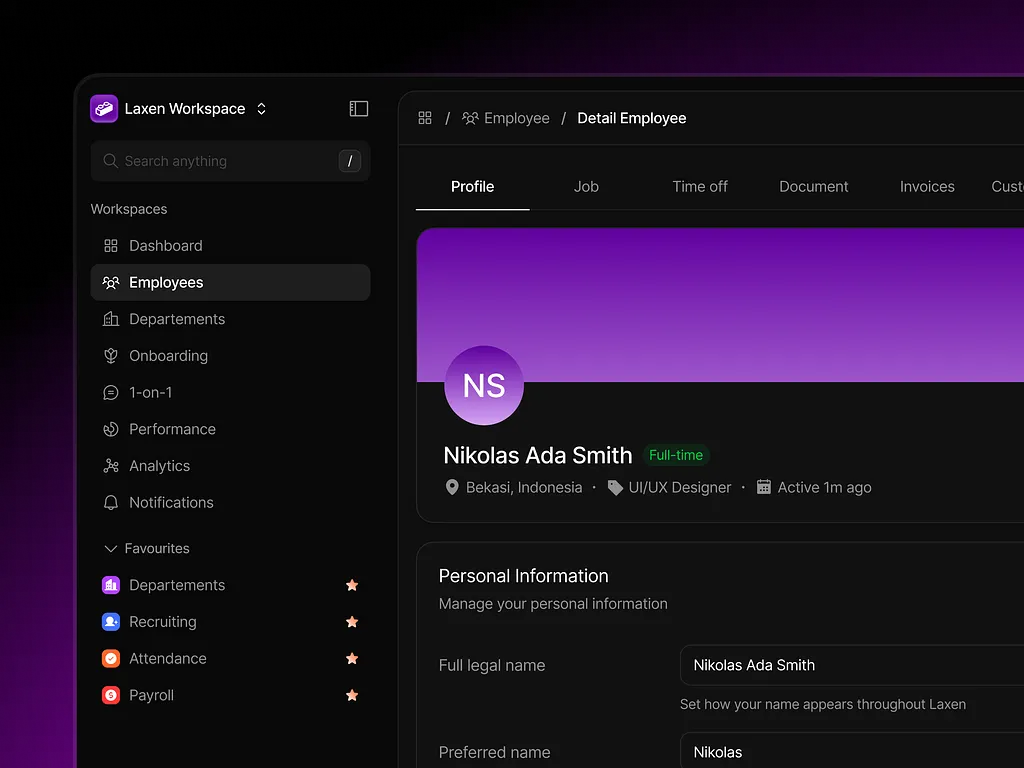
Task: Click the Full-time badge
Action: tap(676, 455)
